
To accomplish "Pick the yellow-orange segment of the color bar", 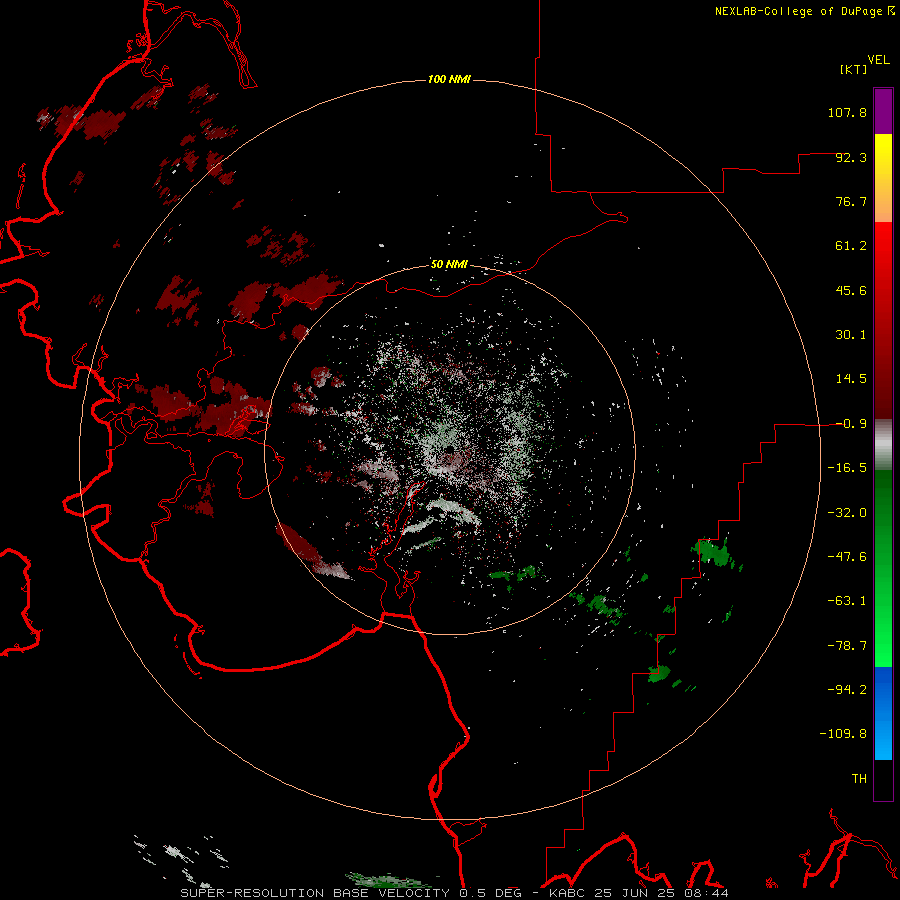I will click(883, 178).
